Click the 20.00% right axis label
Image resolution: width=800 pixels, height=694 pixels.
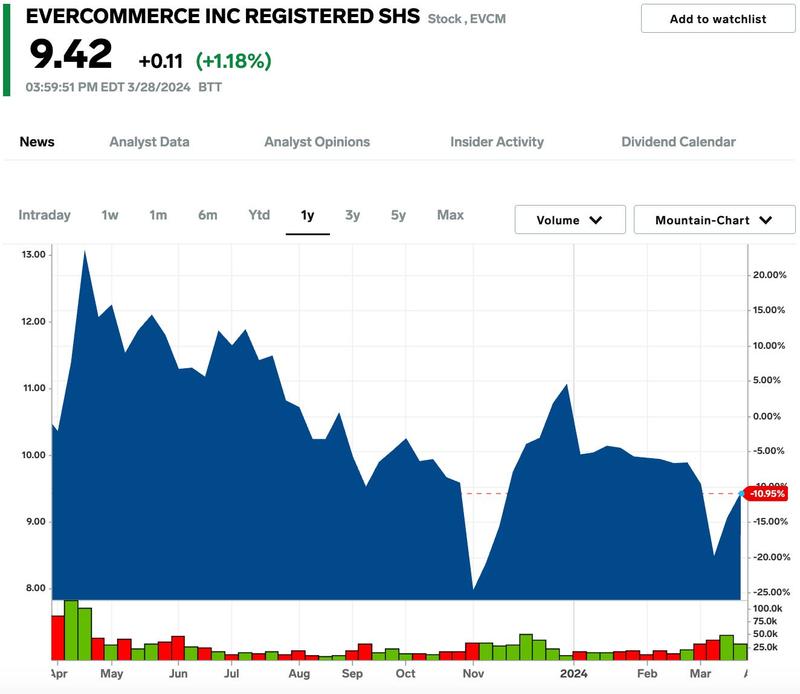pyautogui.click(x=769, y=275)
